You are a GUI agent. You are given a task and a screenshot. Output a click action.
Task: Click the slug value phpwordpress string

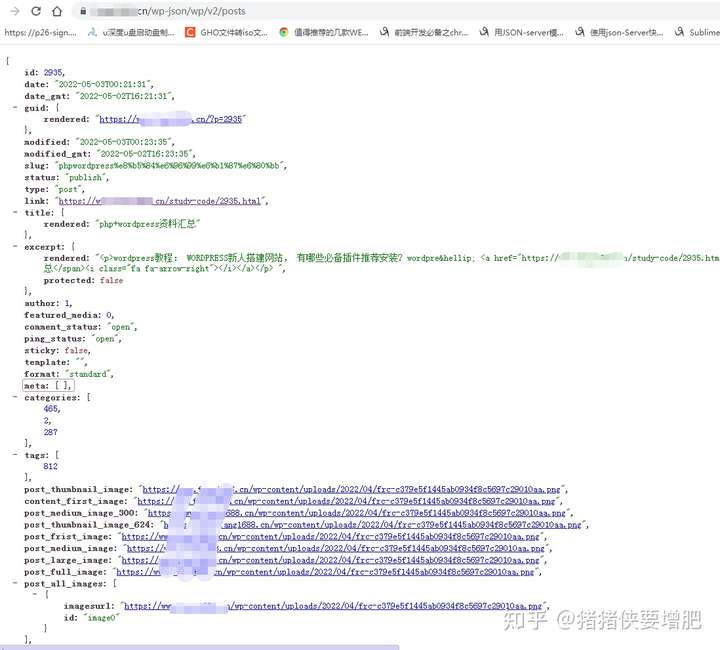tap(169, 166)
